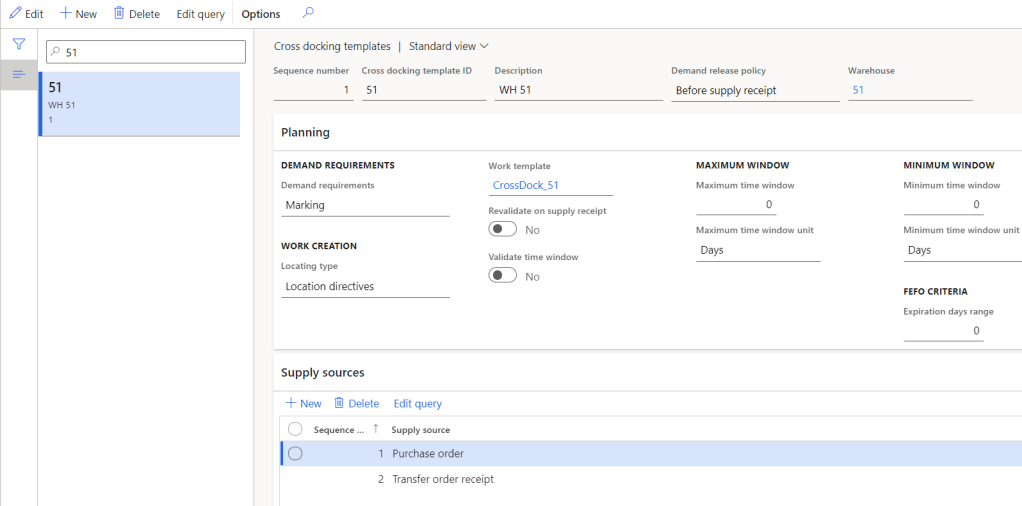Open the filter funnel icon in sidebar
Image resolution: width=1022 pixels, height=506 pixels.
click(18, 44)
